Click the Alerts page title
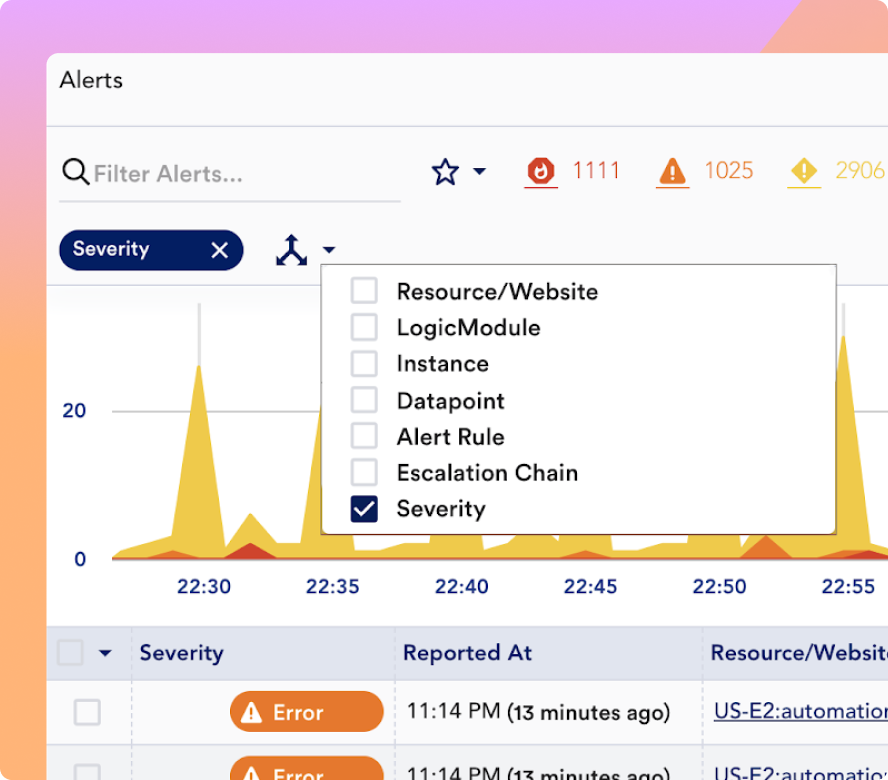The image size is (888, 780). tap(91, 80)
